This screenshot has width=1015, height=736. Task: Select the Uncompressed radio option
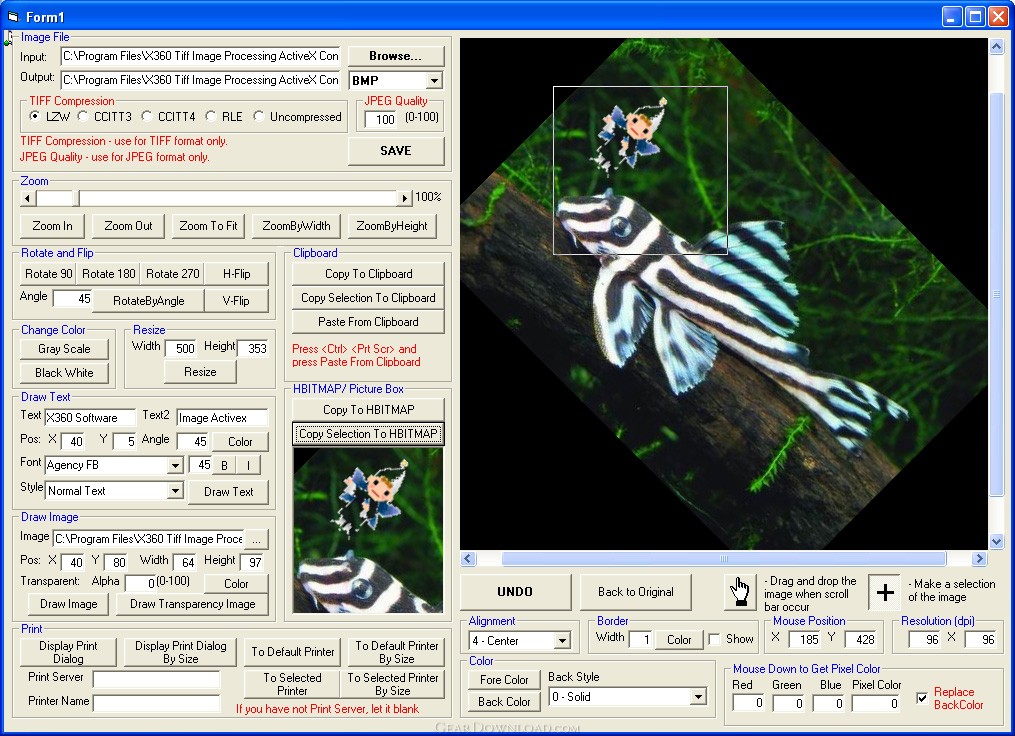coord(260,117)
